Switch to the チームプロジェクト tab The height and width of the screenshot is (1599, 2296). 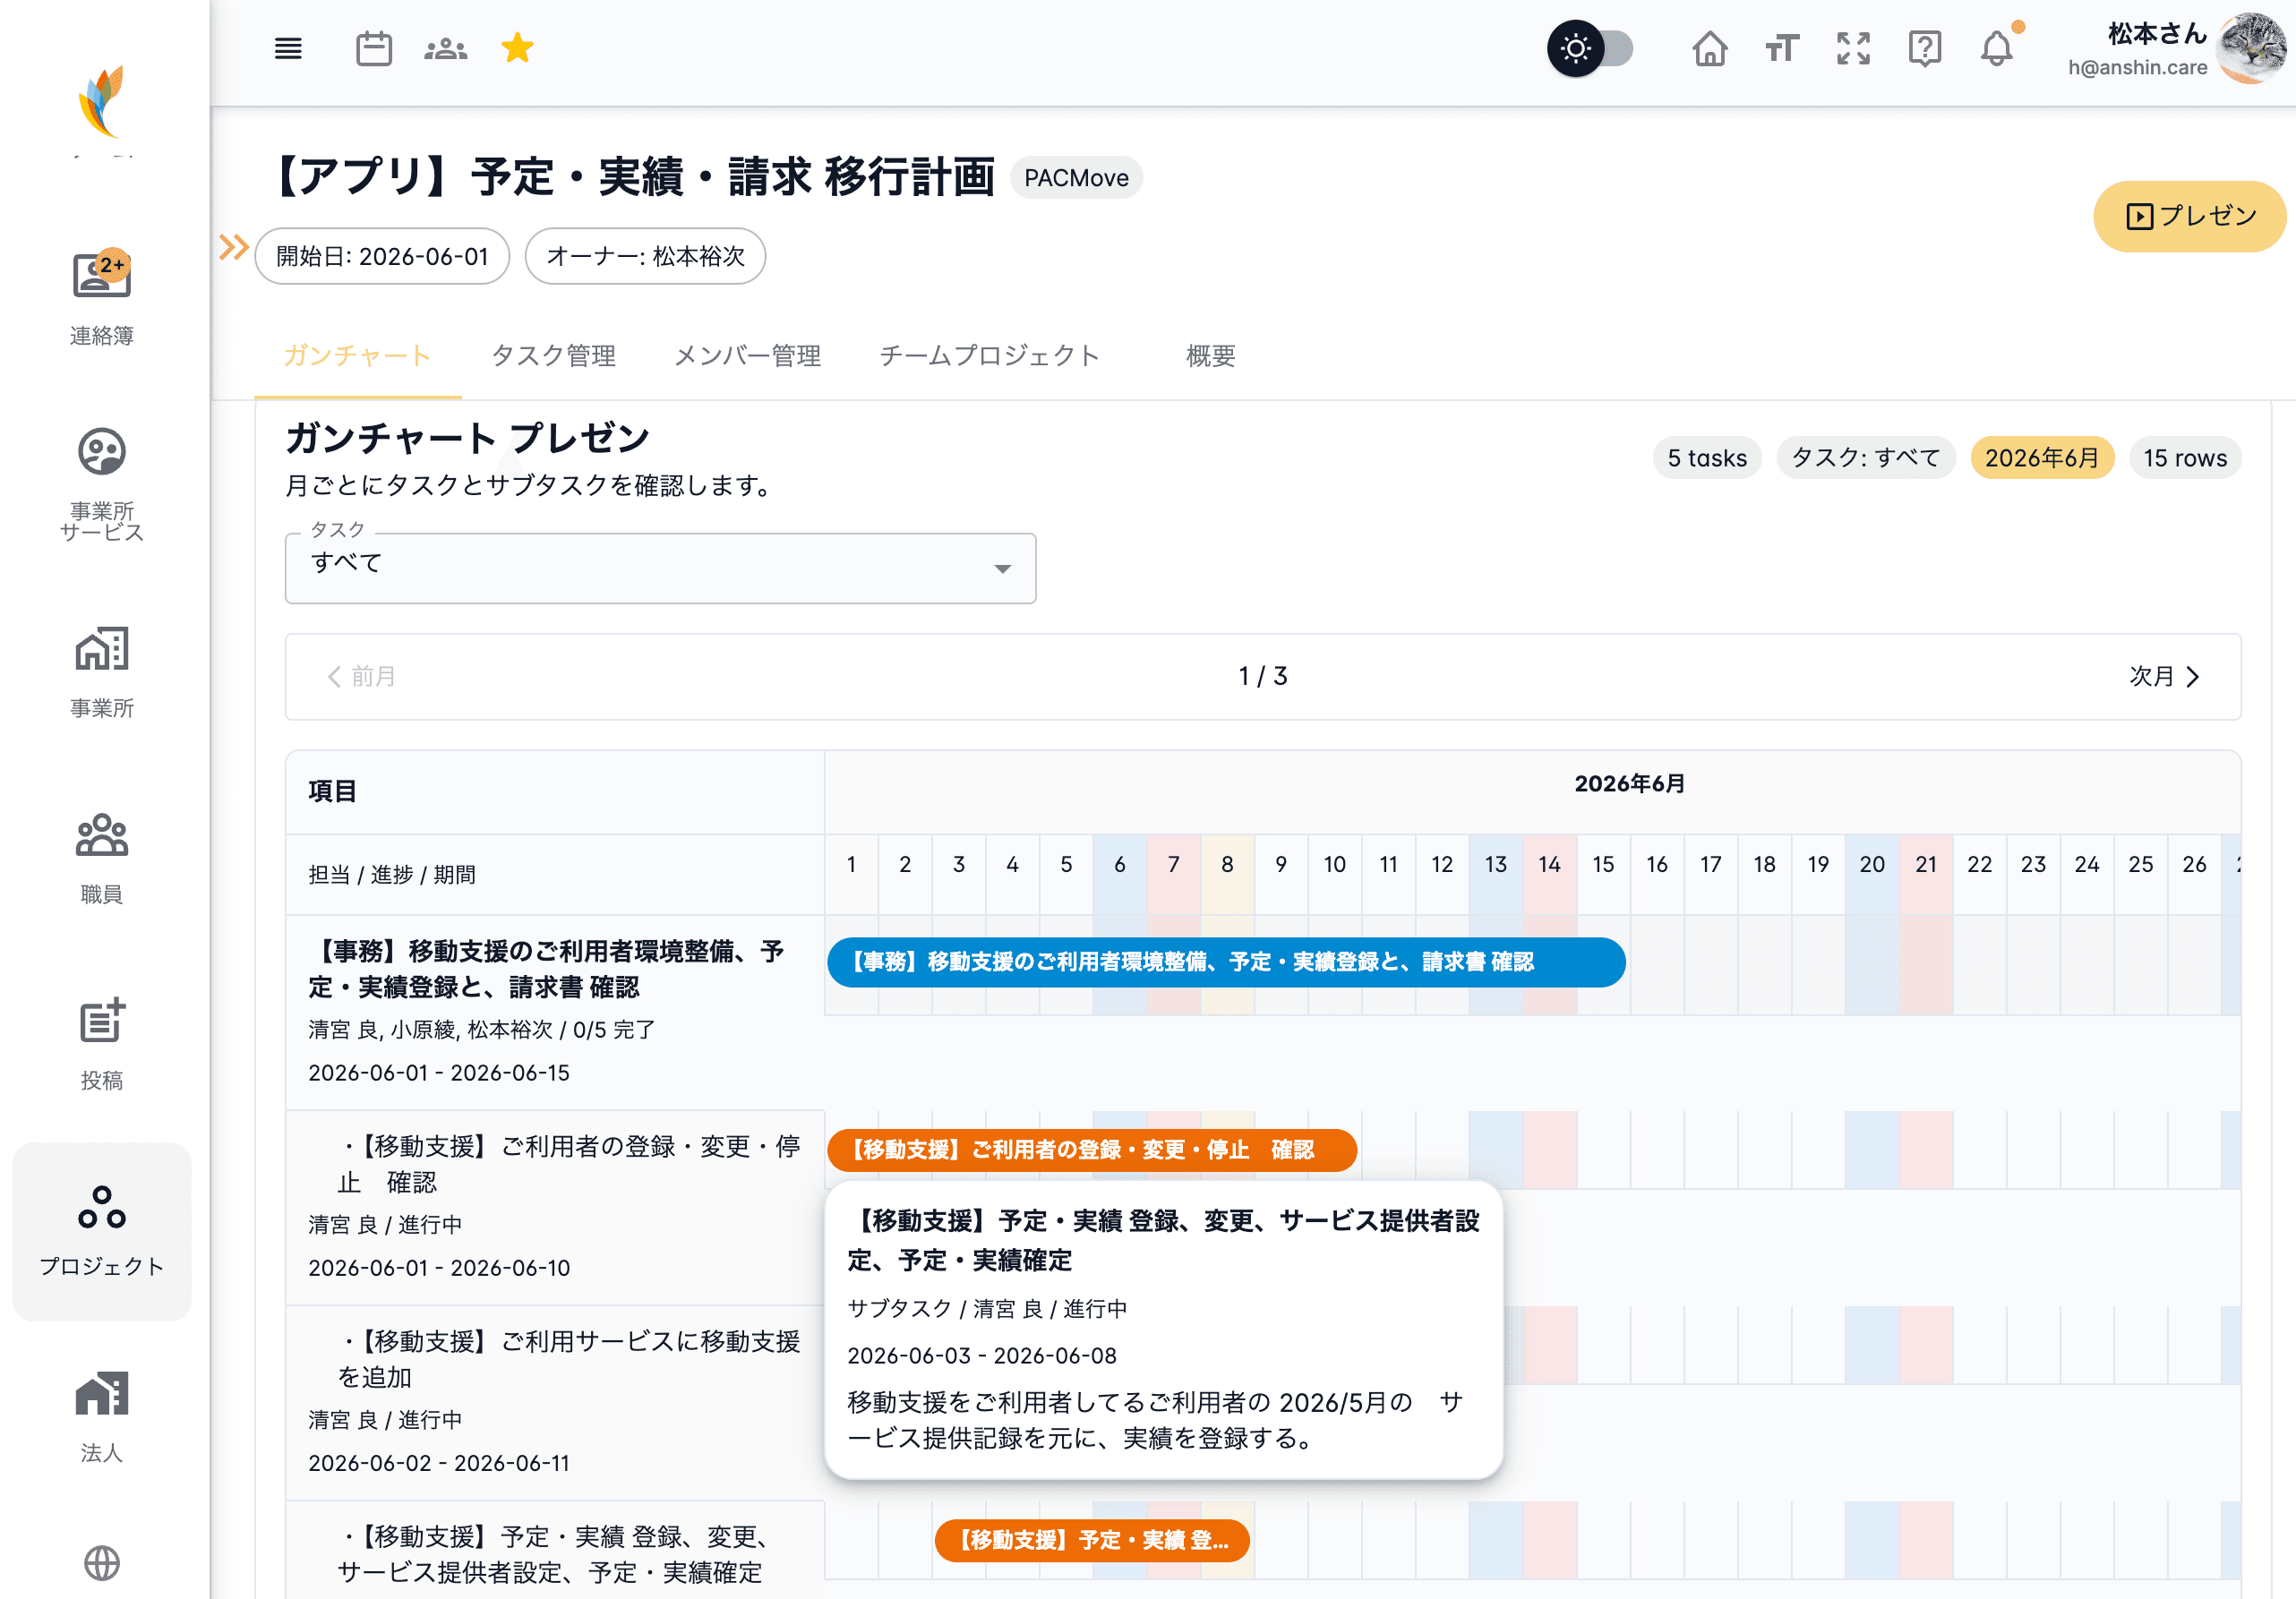coord(989,355)
